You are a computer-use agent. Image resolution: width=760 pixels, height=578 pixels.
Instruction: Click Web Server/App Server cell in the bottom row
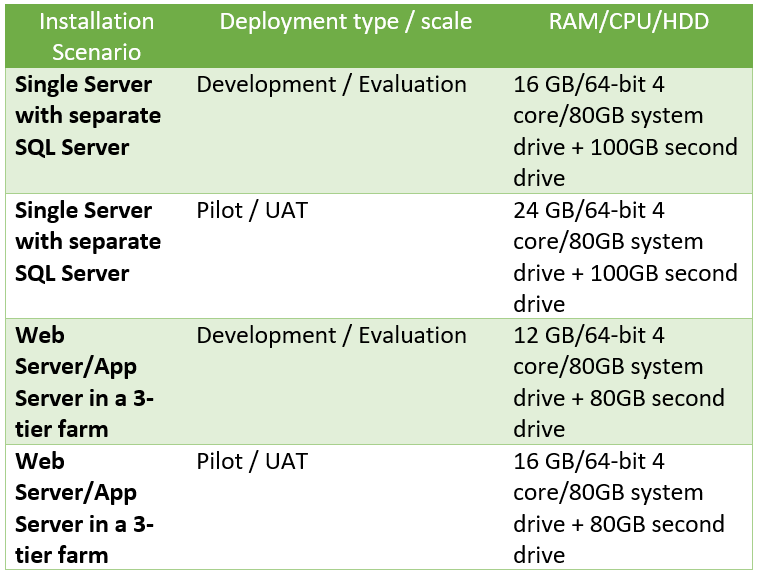pyautogui.click(x=84, y=508)
